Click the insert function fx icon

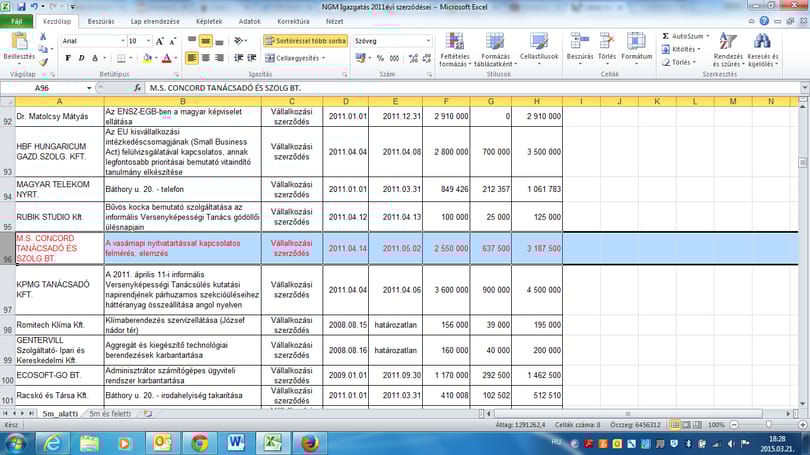137,88
